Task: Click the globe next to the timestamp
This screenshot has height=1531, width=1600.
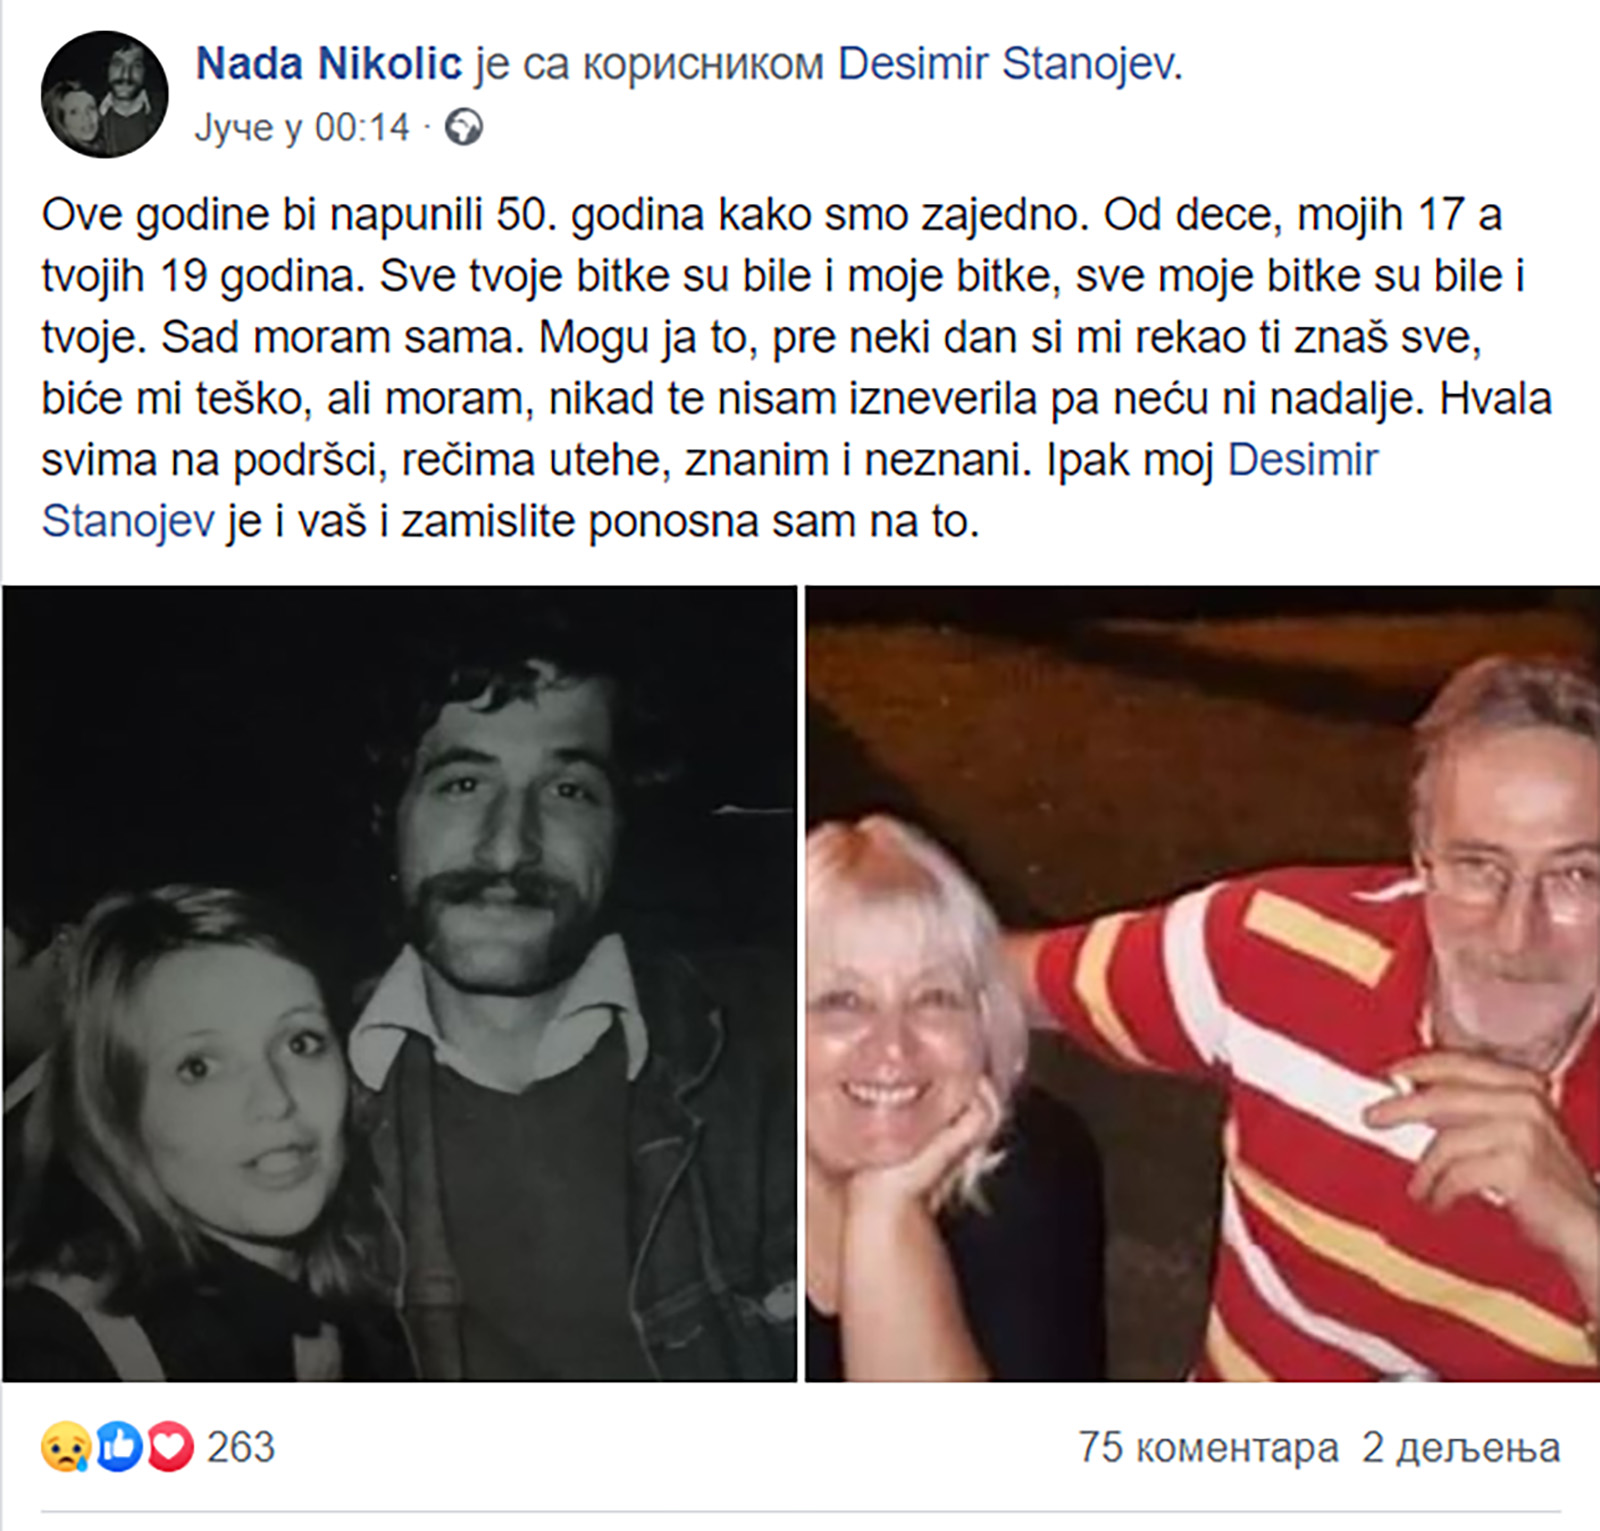Action: pos(466,128)
